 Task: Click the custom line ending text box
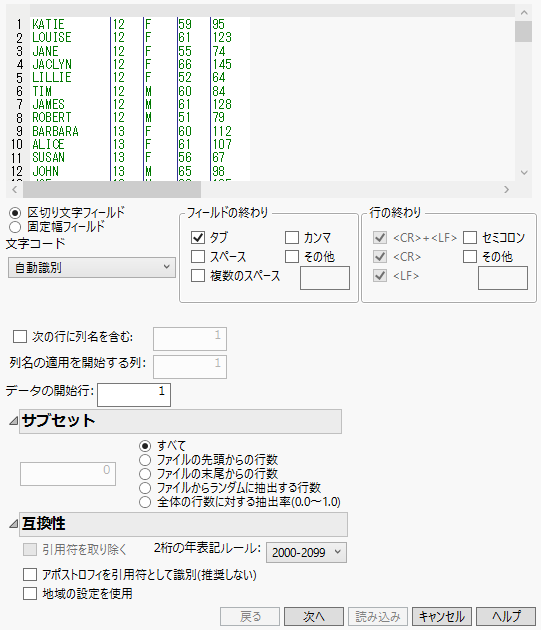click(503, 278)
